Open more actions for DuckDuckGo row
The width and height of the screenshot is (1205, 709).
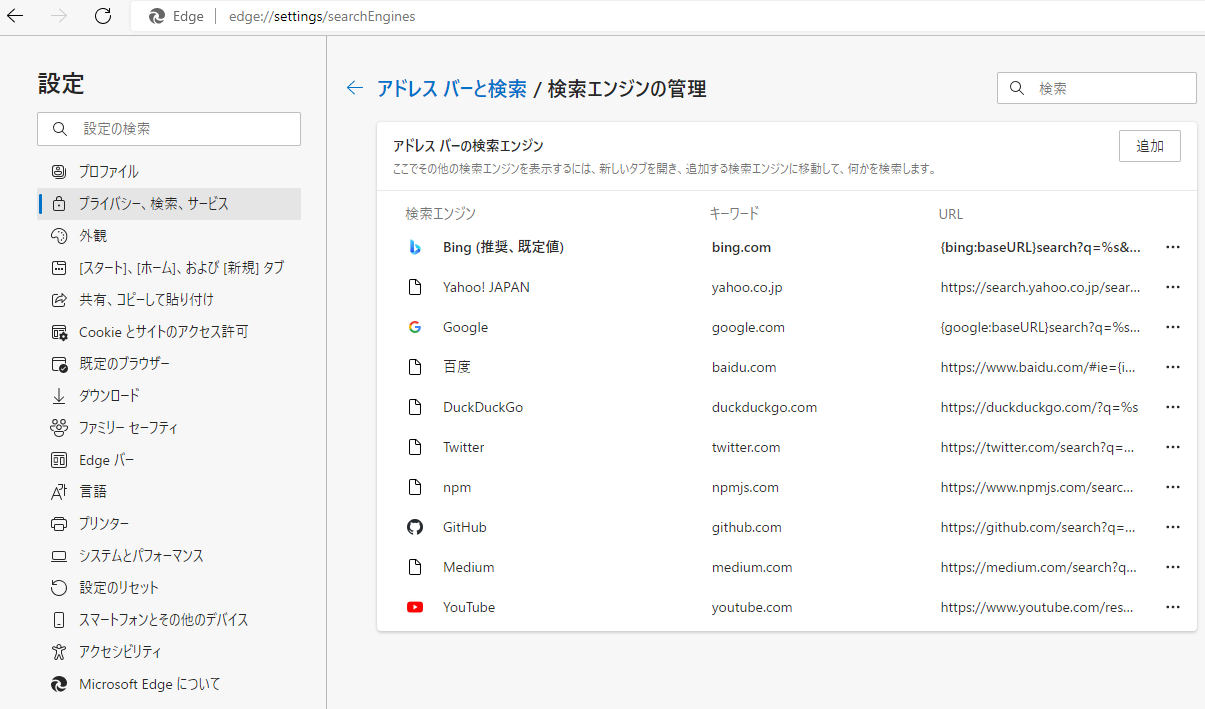point(1173,407)
